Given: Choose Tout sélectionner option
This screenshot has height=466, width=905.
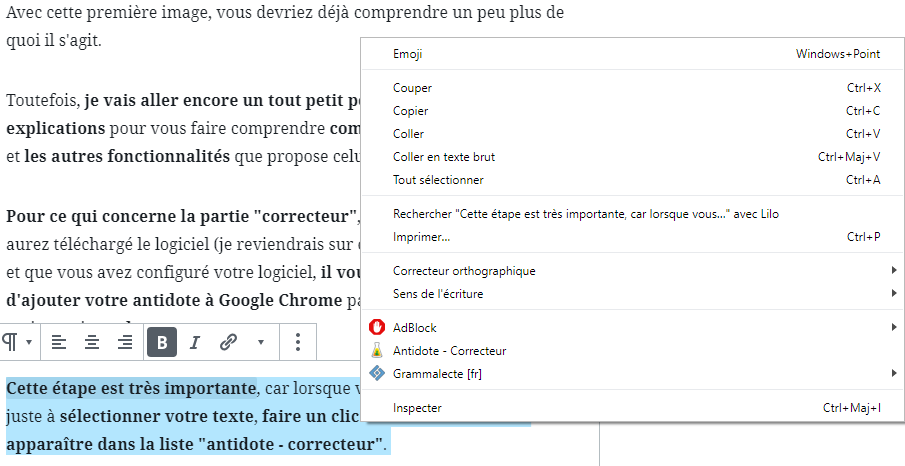Looking at the screenshot, I should point(438,180).
